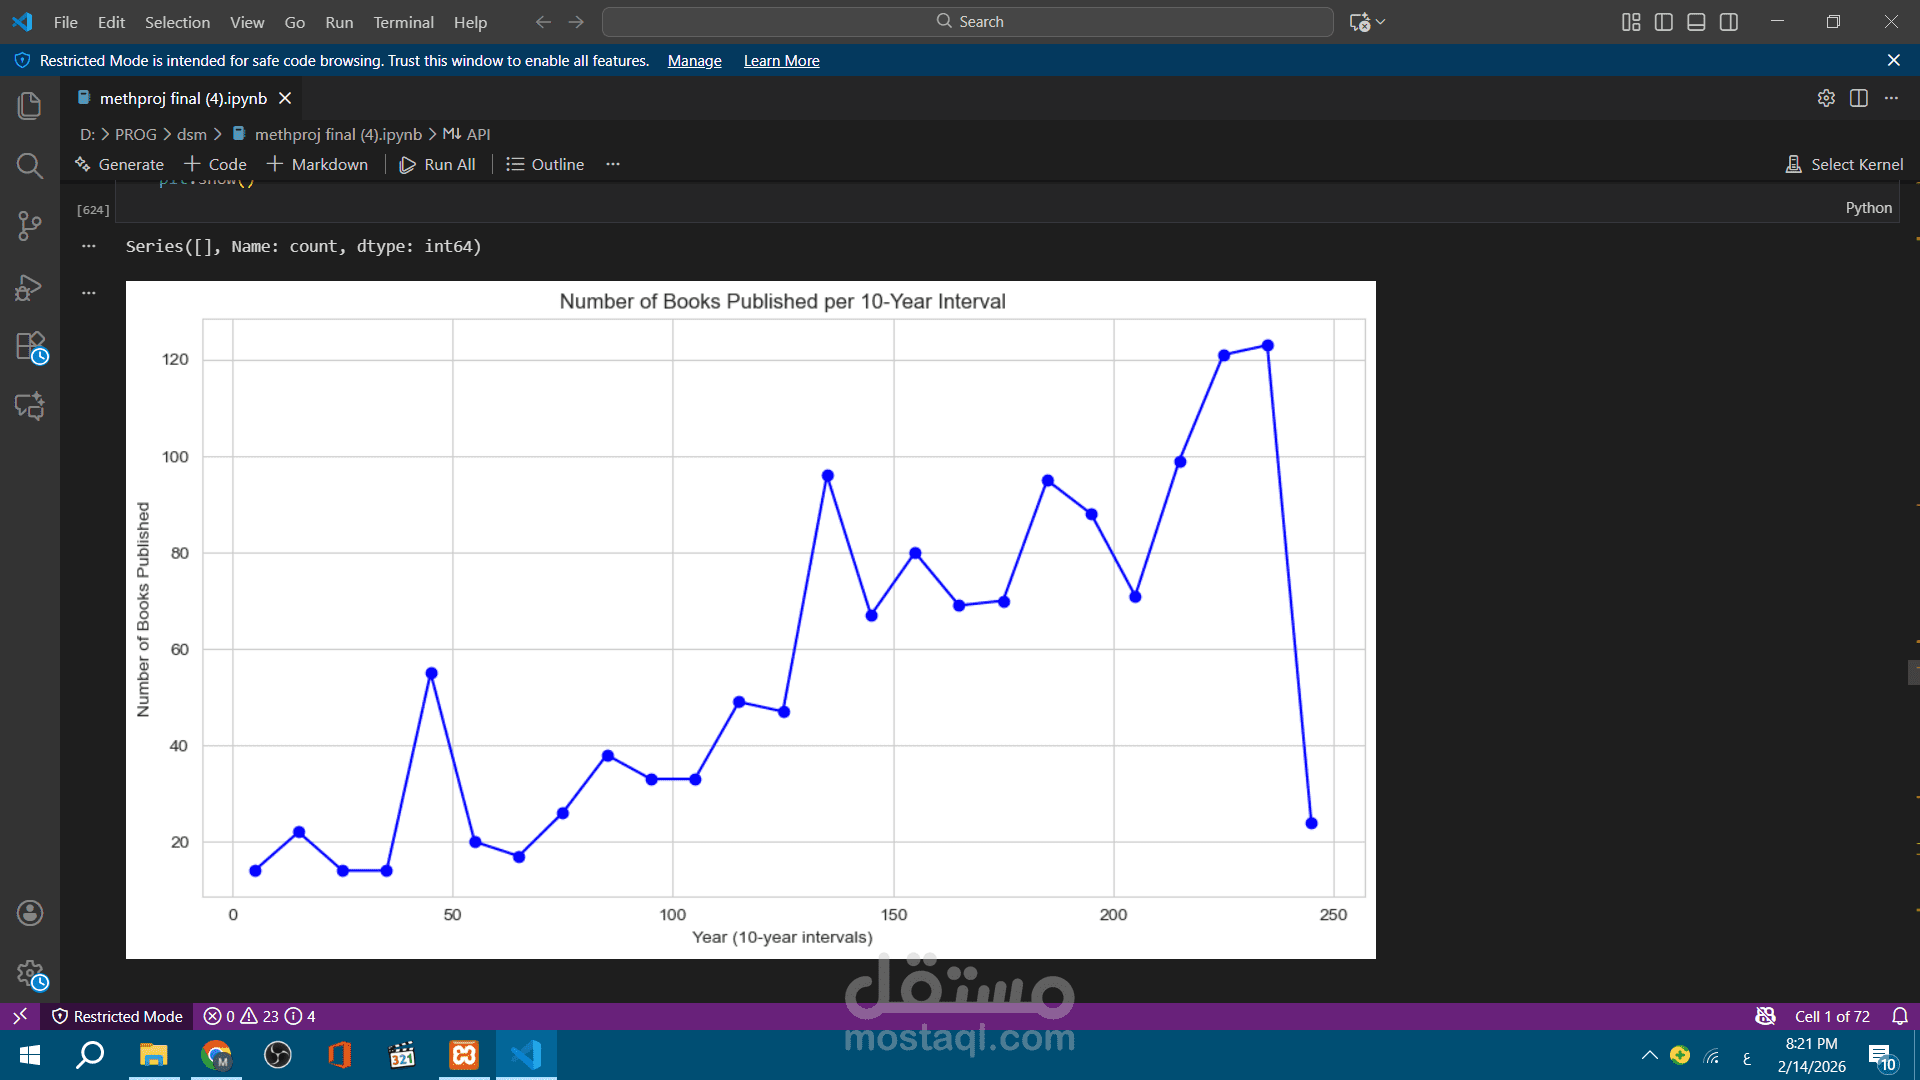The image size is (1920, 1080).
Task: Toggle the Secondary Side Bar layout
Action: pyautogui.click(x=1729, y=22)
